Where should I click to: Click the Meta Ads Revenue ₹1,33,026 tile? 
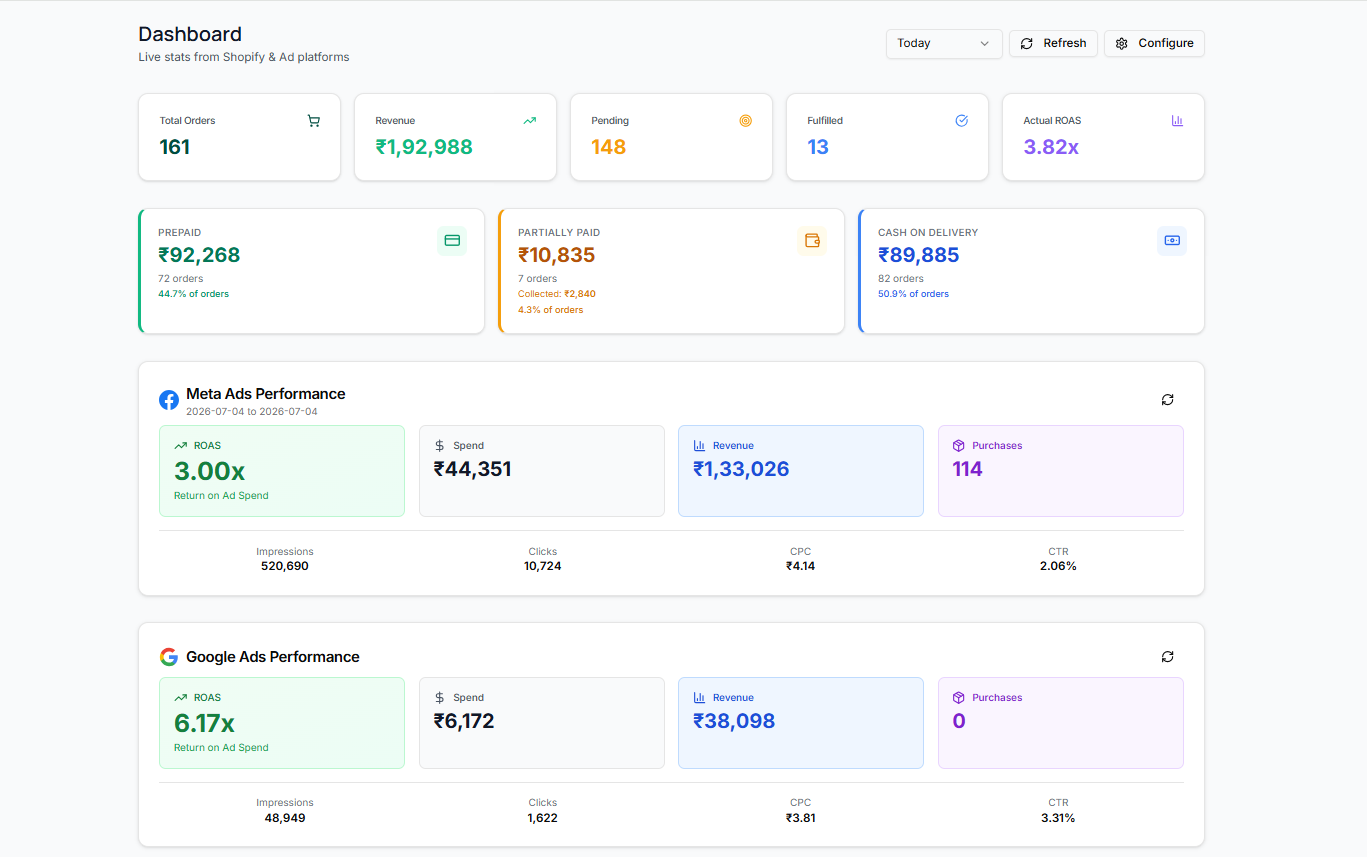tap(801, 471)
